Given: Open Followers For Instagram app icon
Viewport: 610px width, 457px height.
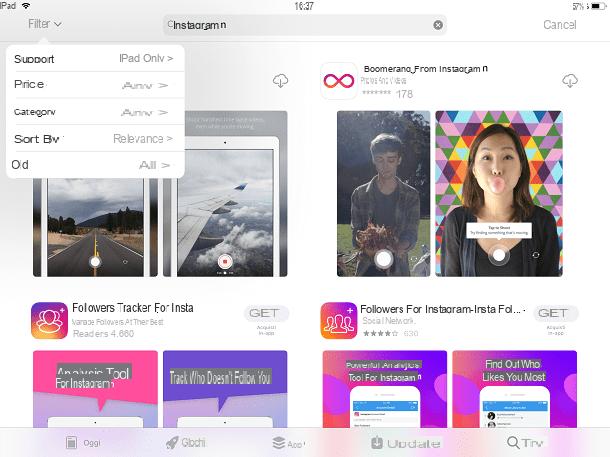Looking at the screenshot, I should click(339, 320).
